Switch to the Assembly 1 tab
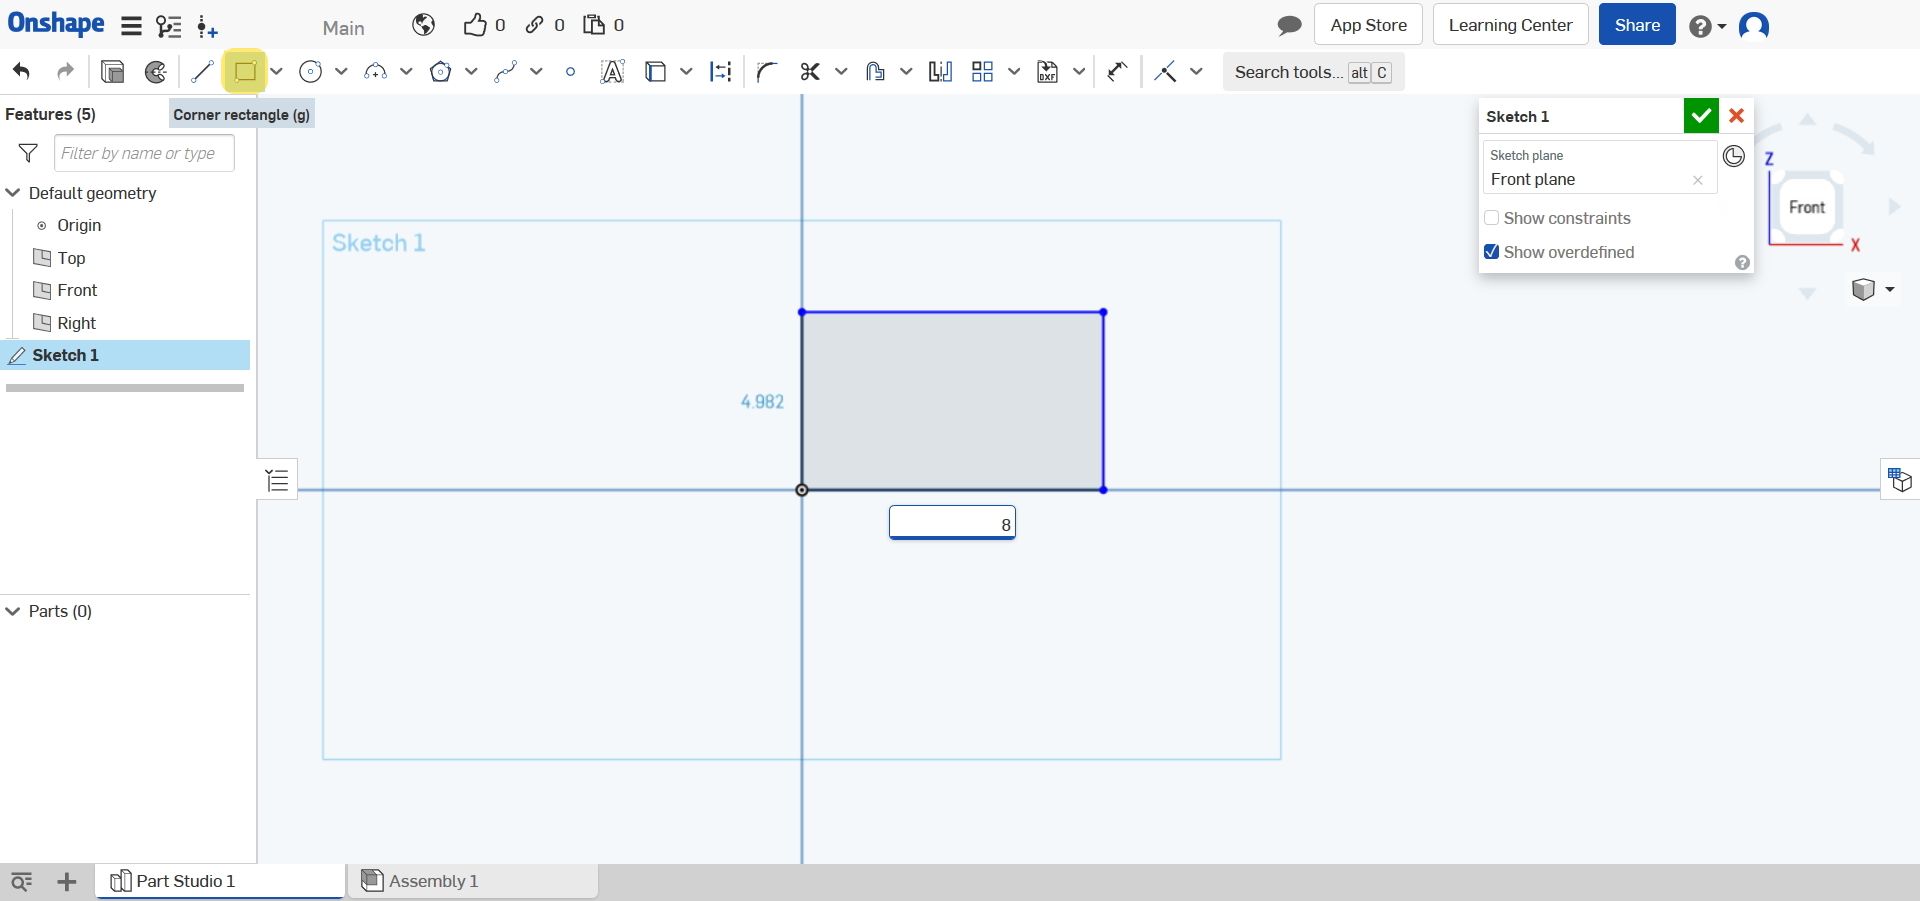The height and width of the screenshot is (901, 1920). (433, 881)
